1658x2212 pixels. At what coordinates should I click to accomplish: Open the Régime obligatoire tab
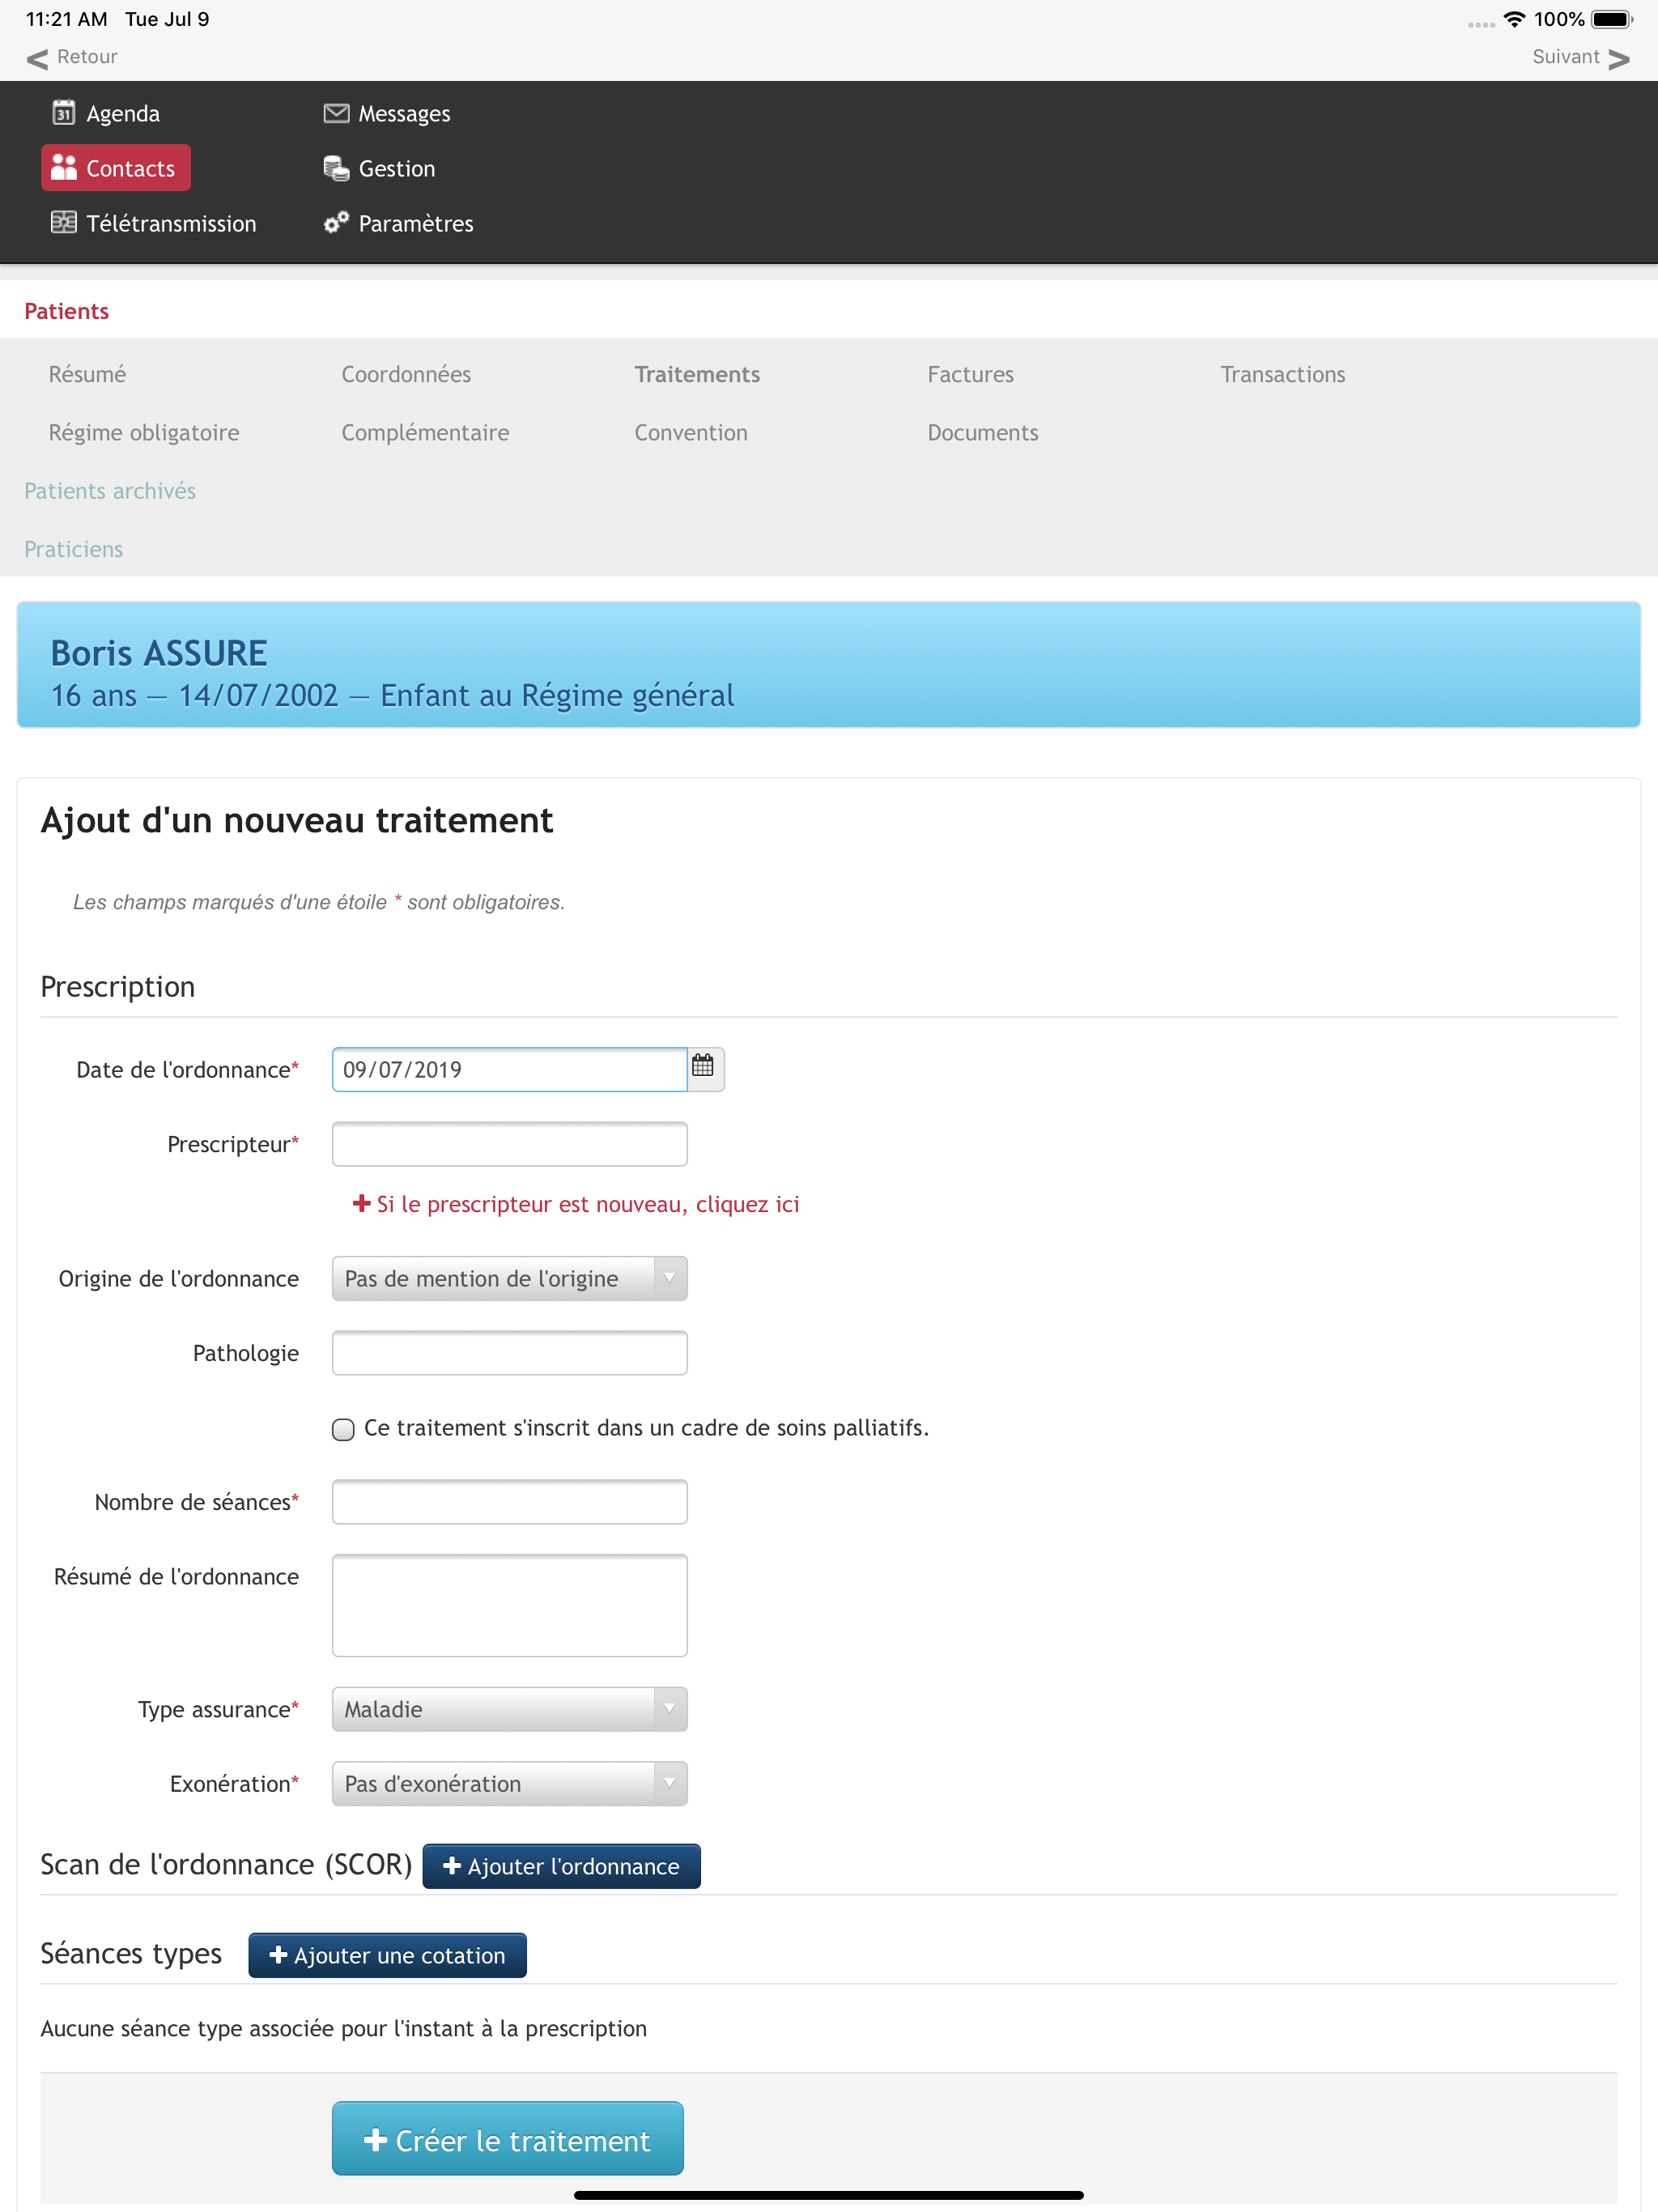tap(144, 432)
